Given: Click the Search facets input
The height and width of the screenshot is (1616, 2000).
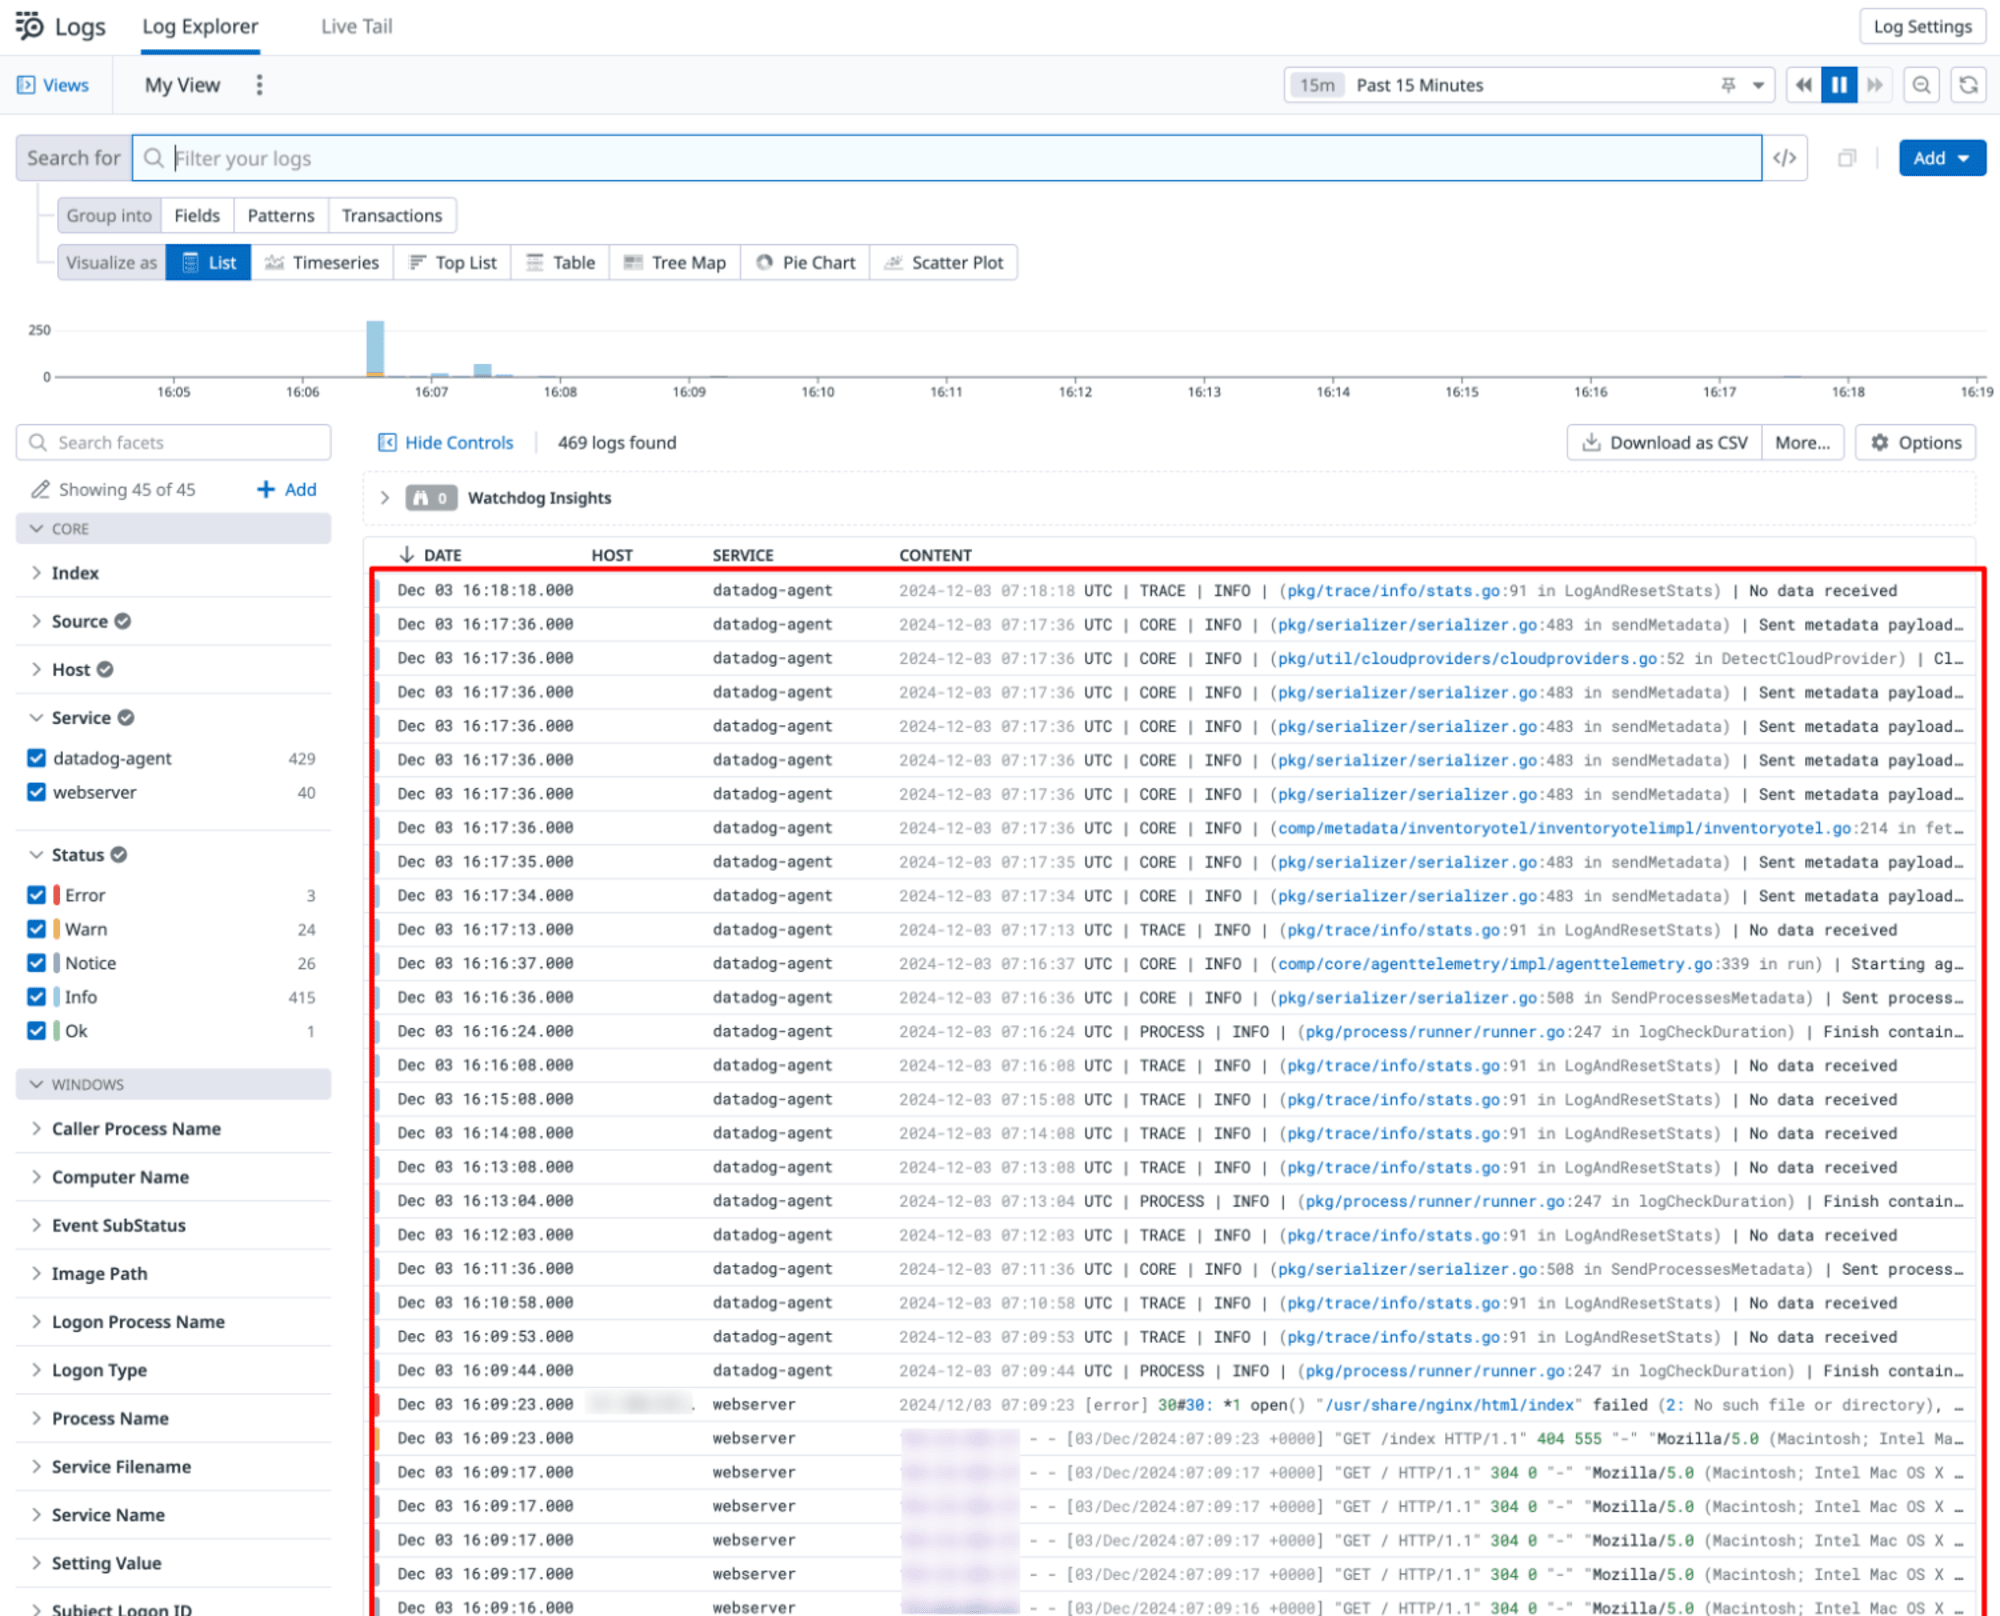Looking at the screenshot, I should click(173, 442).
